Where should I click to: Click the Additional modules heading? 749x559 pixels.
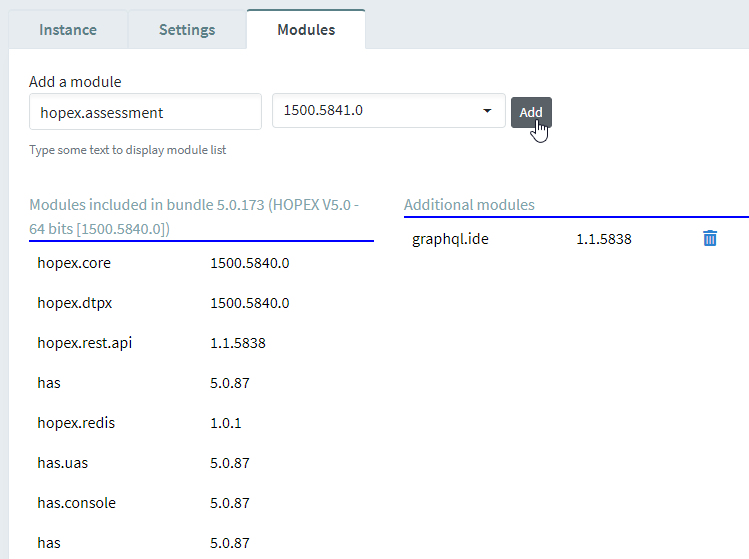click(469, 205)
